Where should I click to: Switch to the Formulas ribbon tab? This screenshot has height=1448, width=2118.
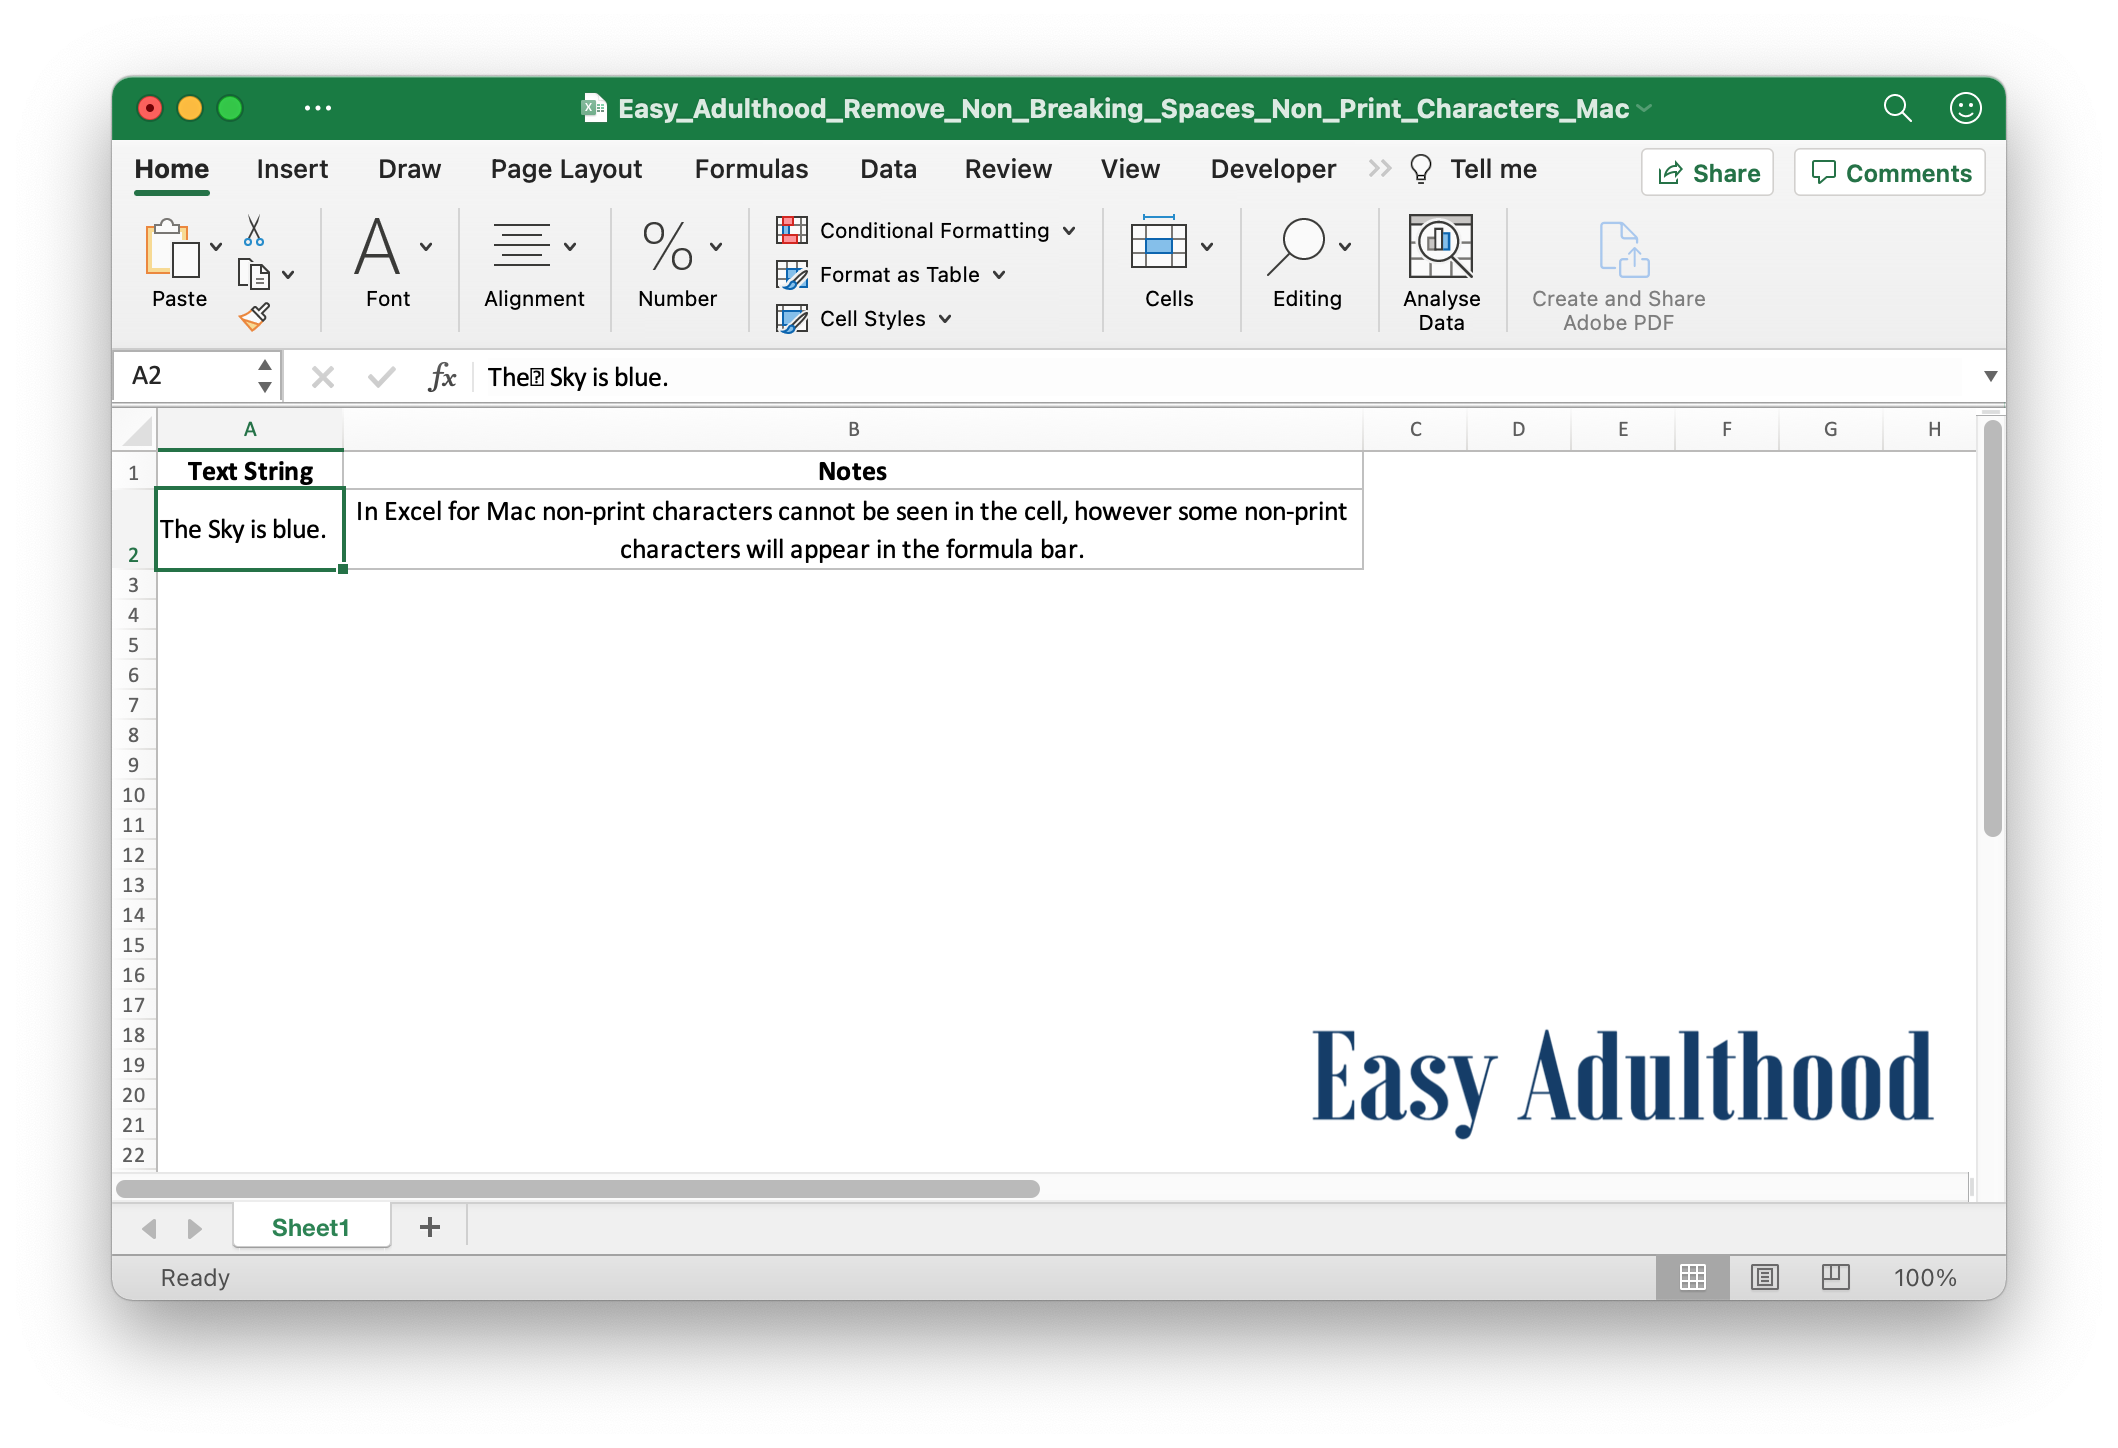coord(751,169)
